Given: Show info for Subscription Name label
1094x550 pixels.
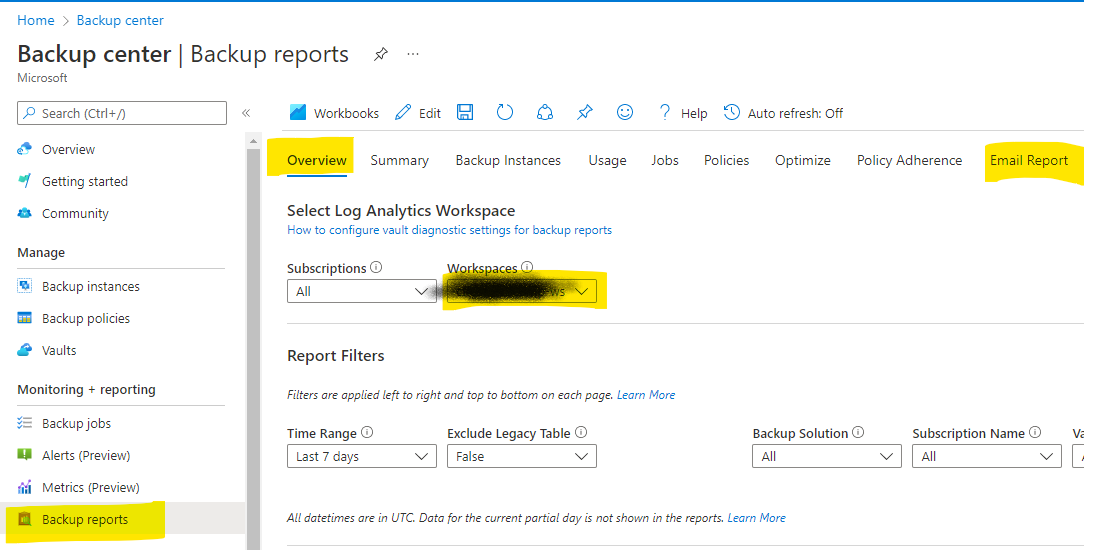Looking at the screenshot, I should [x=1035, y=433].
